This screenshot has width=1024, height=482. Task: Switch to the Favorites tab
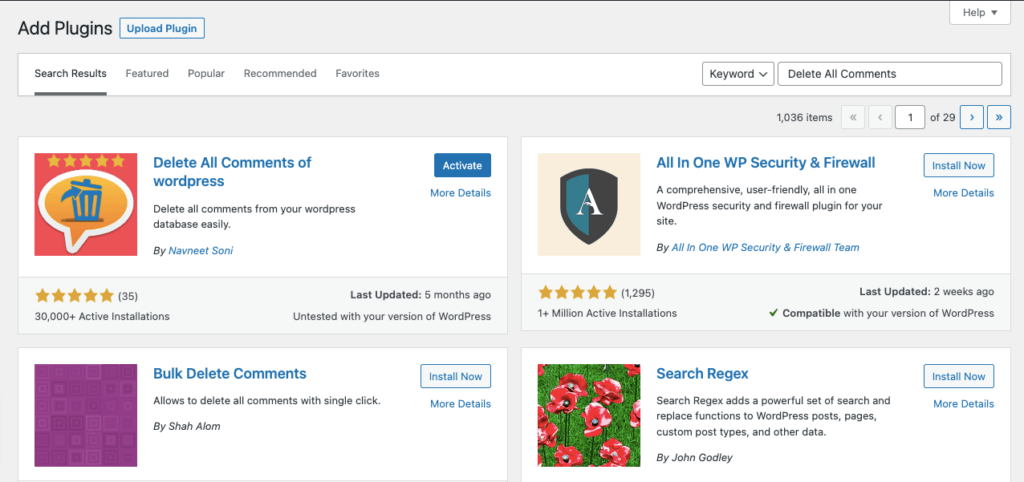pyautogui.click(x=357, y=74)
